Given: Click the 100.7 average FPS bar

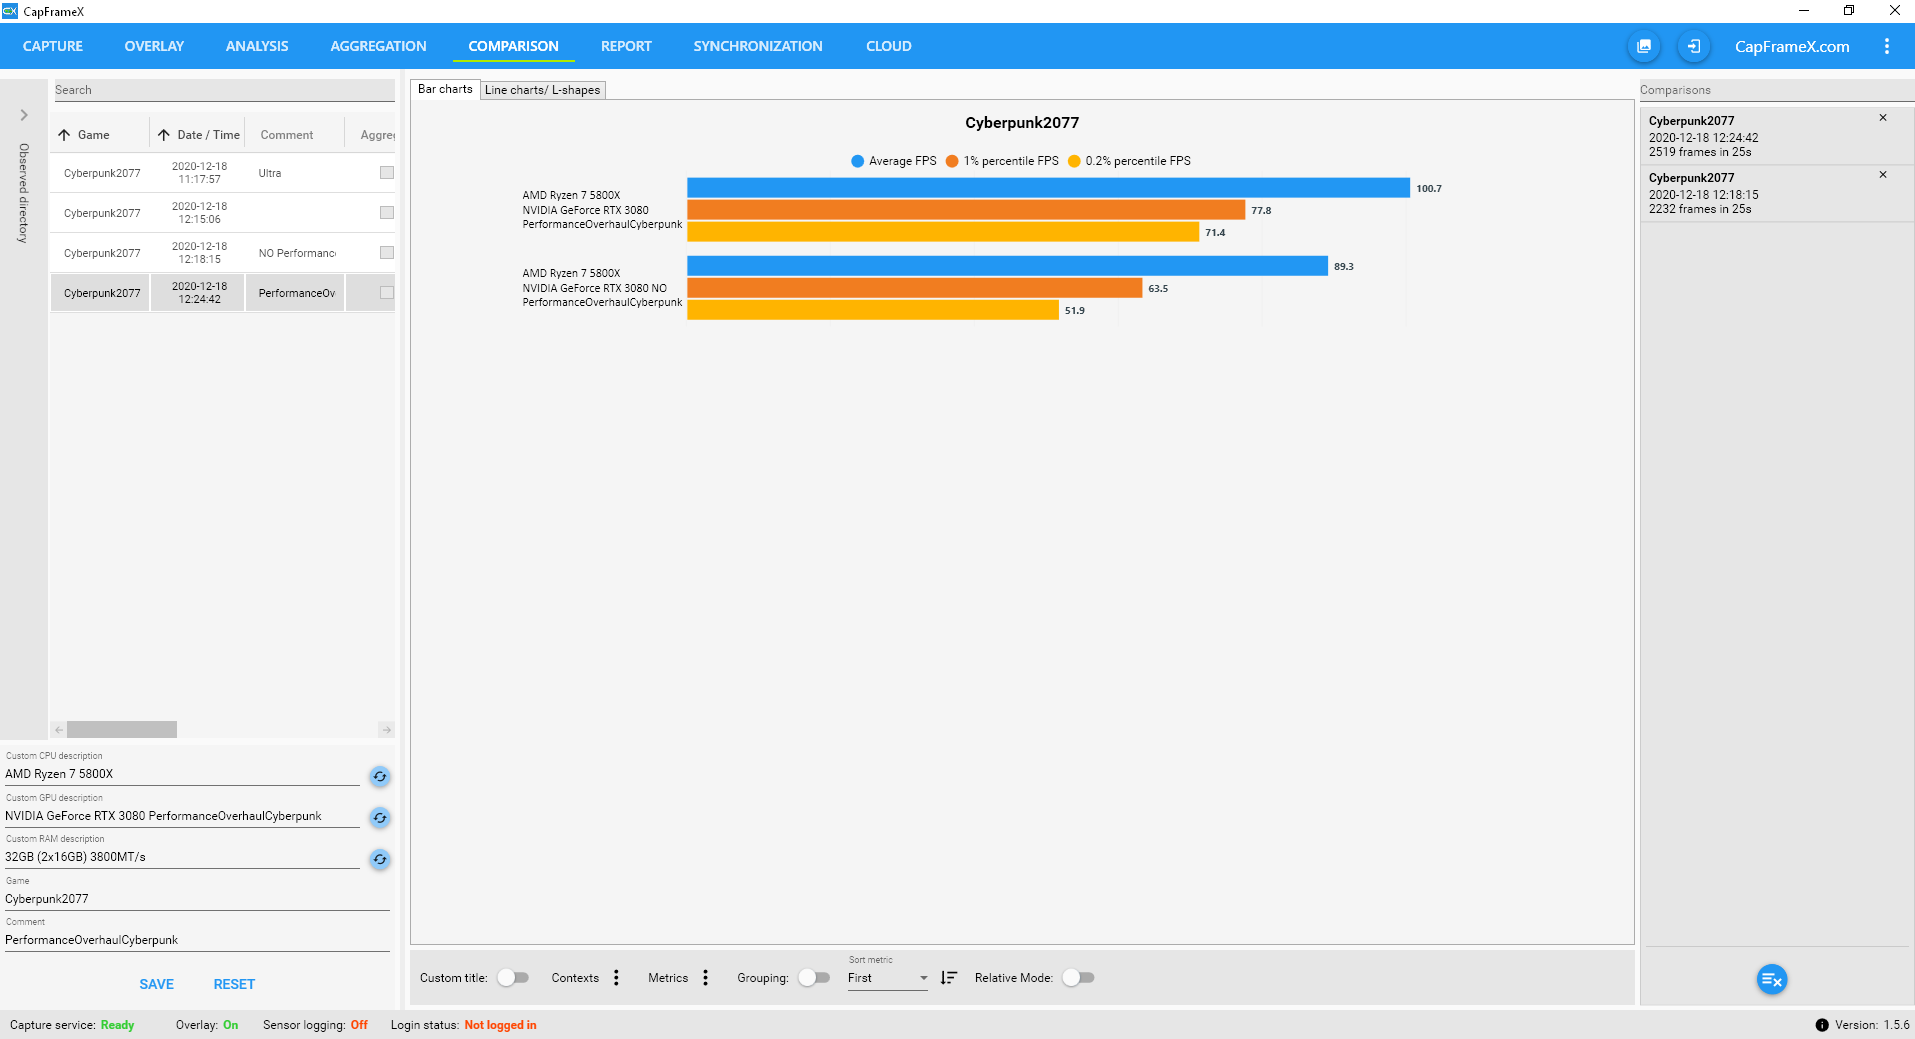Looking at the screenshot, I should (x=1048, y=188).
